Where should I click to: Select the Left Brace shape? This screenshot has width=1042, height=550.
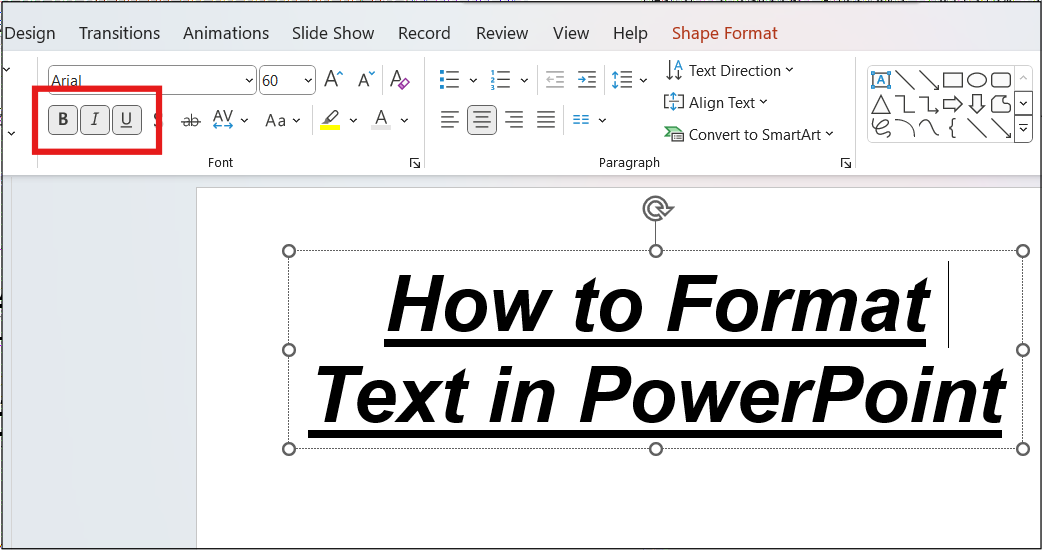952,127
